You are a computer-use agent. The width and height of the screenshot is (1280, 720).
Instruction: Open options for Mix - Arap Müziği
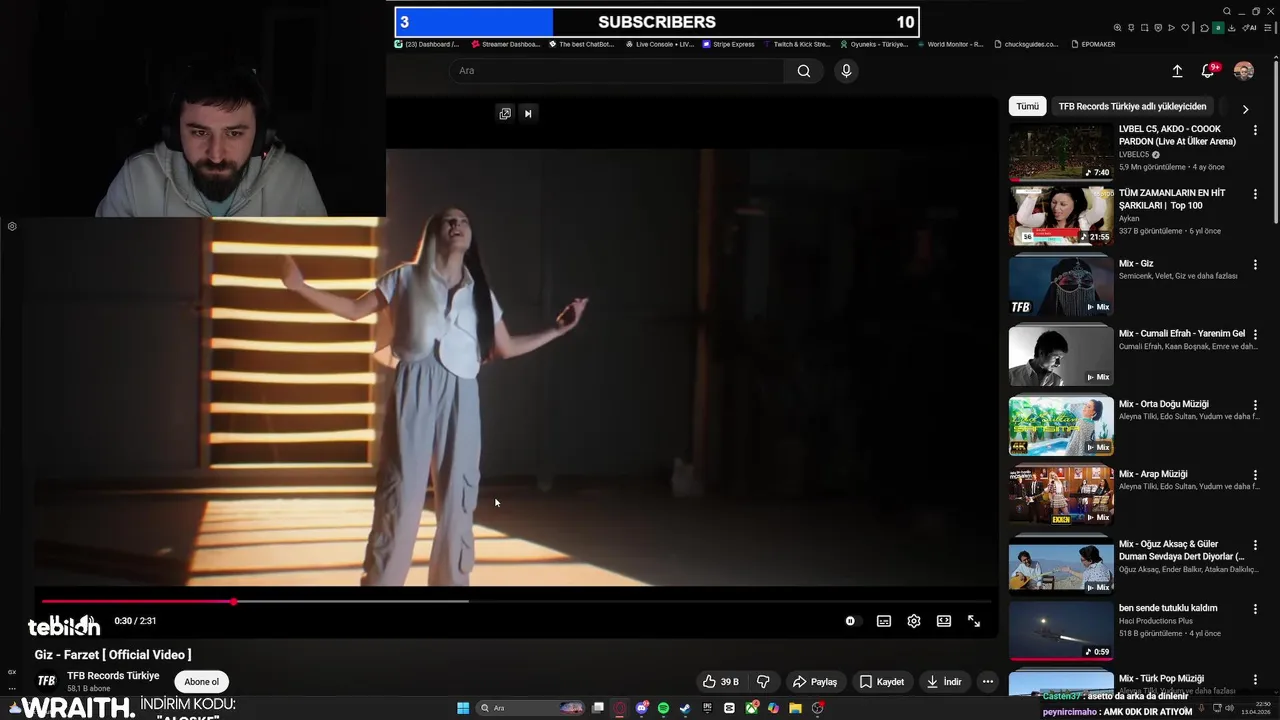pos(1255,474)
